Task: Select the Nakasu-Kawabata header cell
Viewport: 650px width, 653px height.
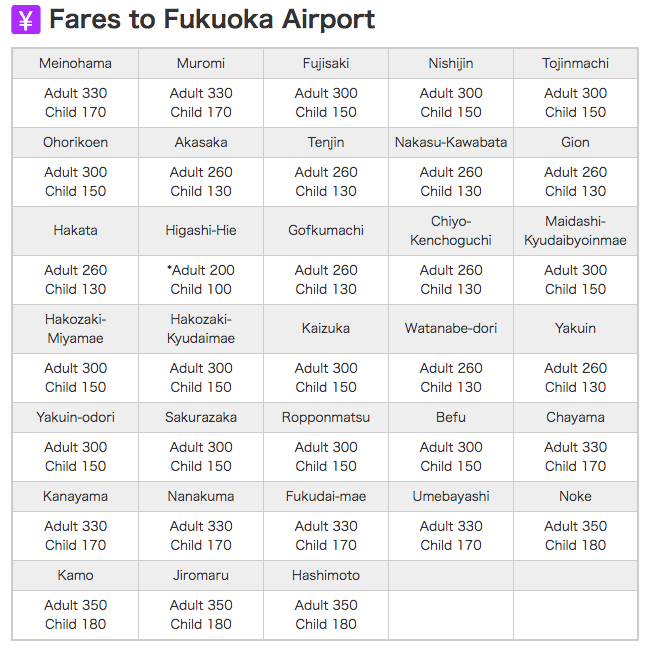Action: pos(451,142)
